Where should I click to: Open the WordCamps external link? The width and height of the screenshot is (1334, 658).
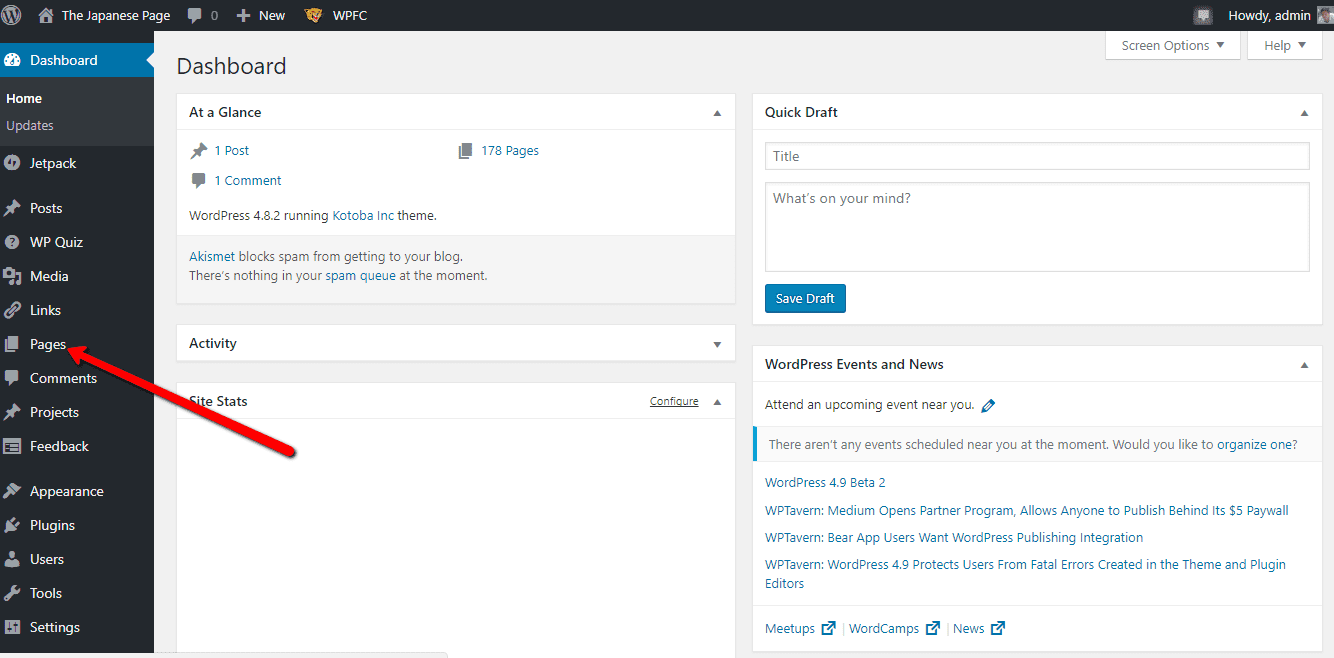tap(894, 628)
